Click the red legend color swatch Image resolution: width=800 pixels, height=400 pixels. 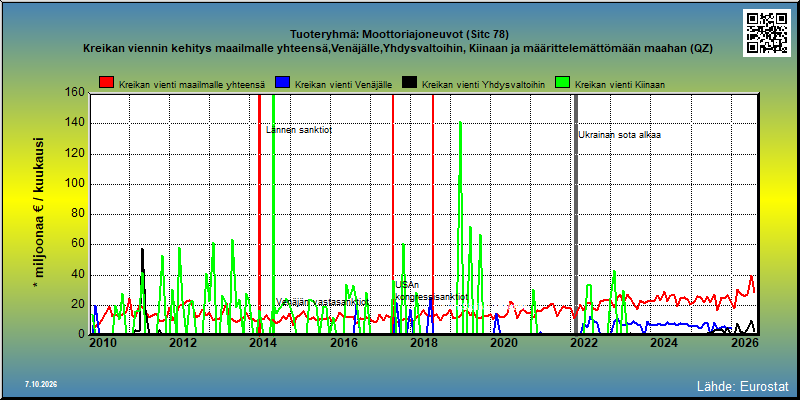pyautogui.click(x=106, y=83)
